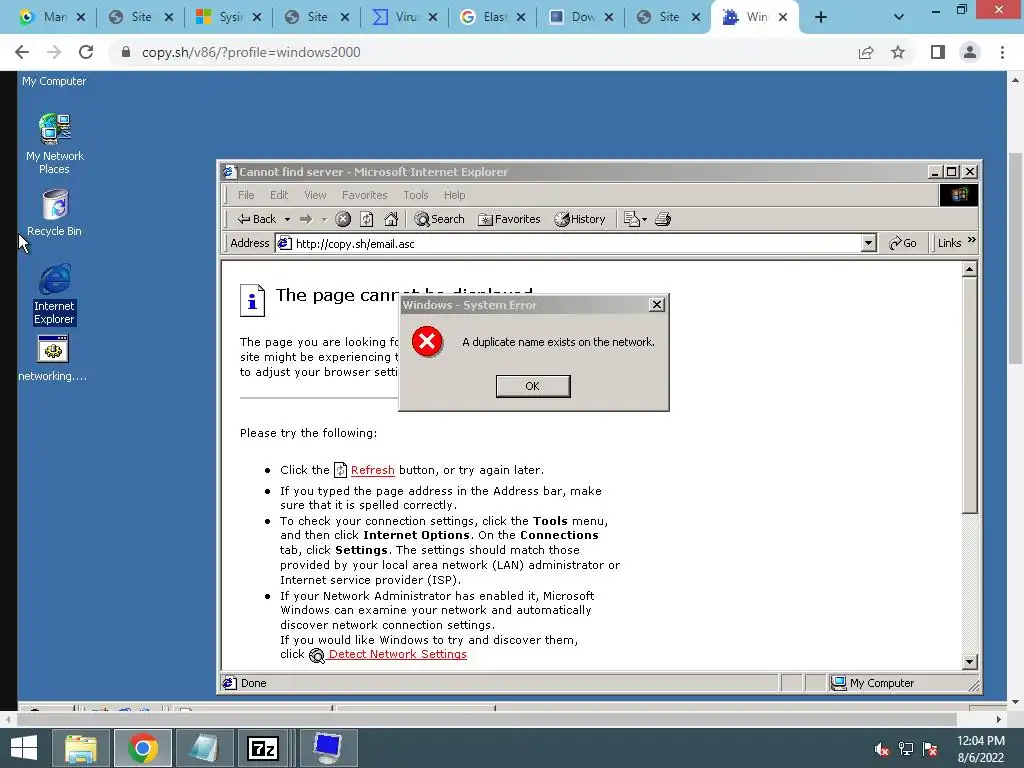This screenshot has height=768, width=1024.
Task: Click the muted volume tray icon
Action: [882, 749]
